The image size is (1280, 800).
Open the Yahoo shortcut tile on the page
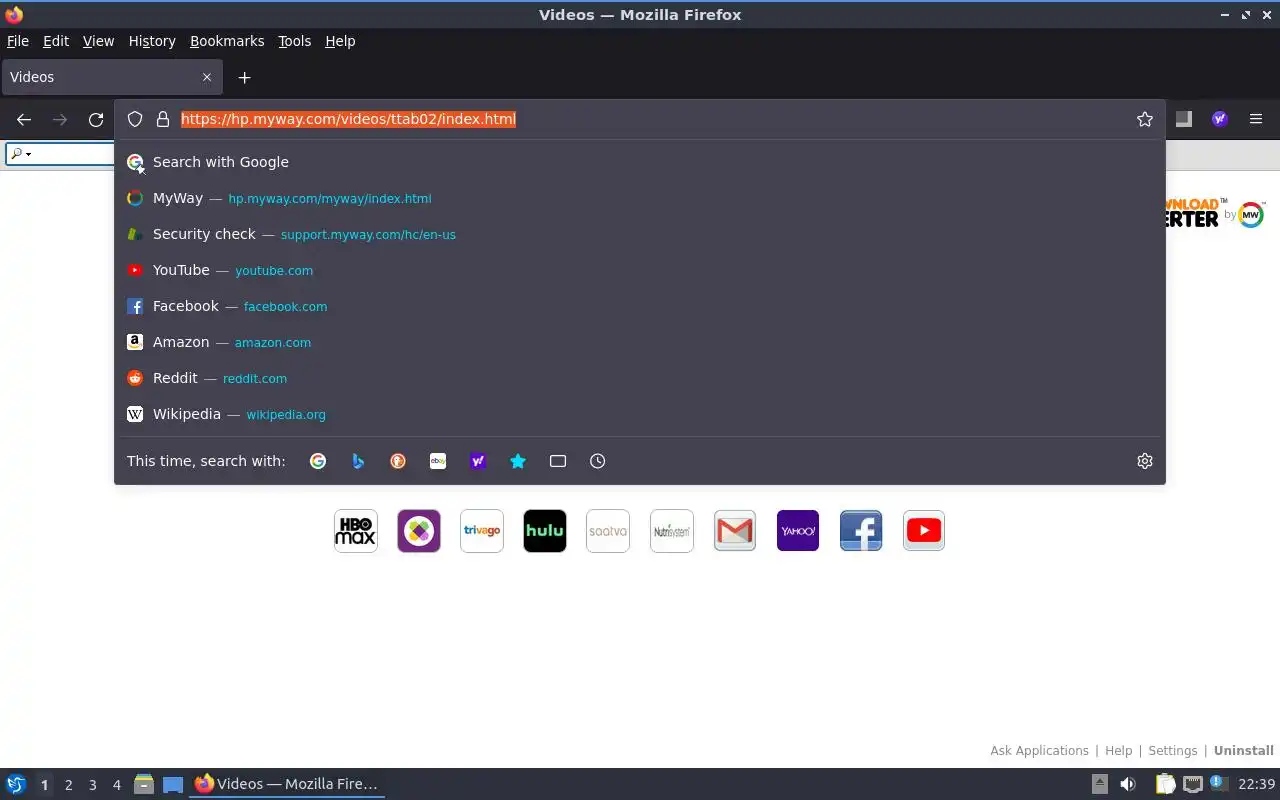798,531
